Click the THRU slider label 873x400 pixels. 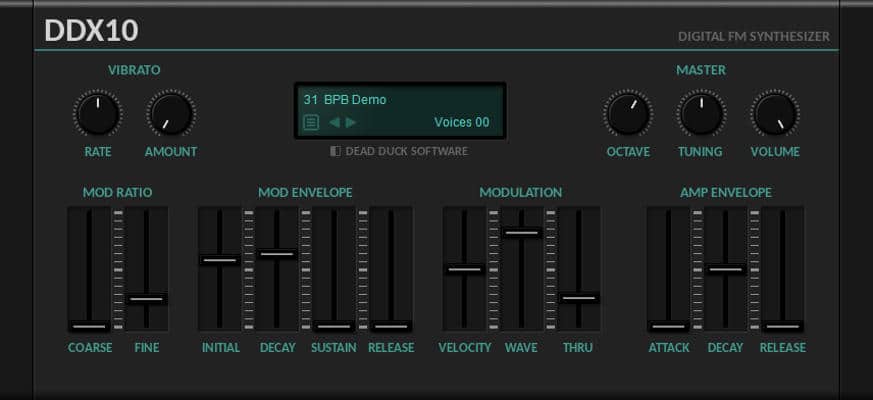(x=578, y=348)
